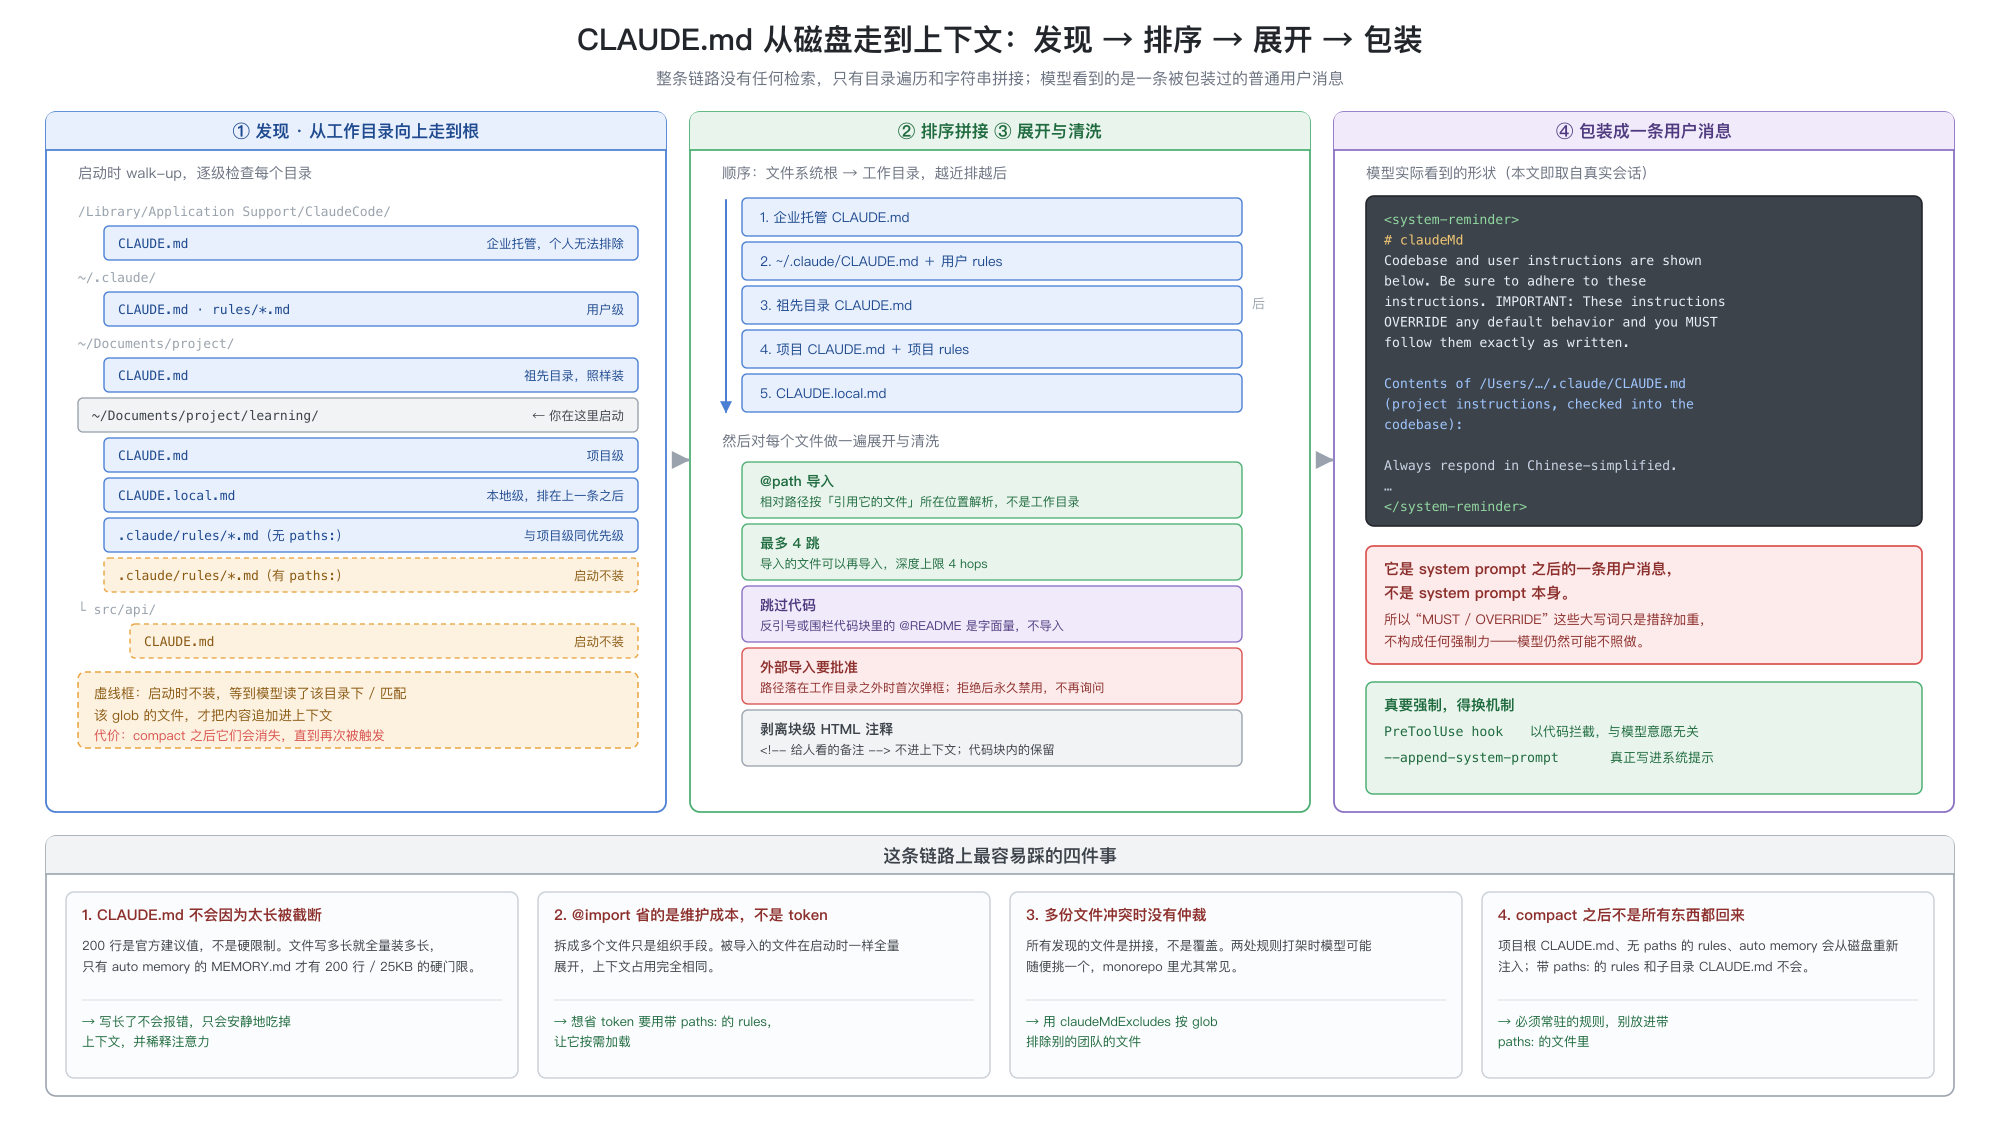Select the 'CLAUDE.md · rules/*.md' user-level box

click(370, 309)
